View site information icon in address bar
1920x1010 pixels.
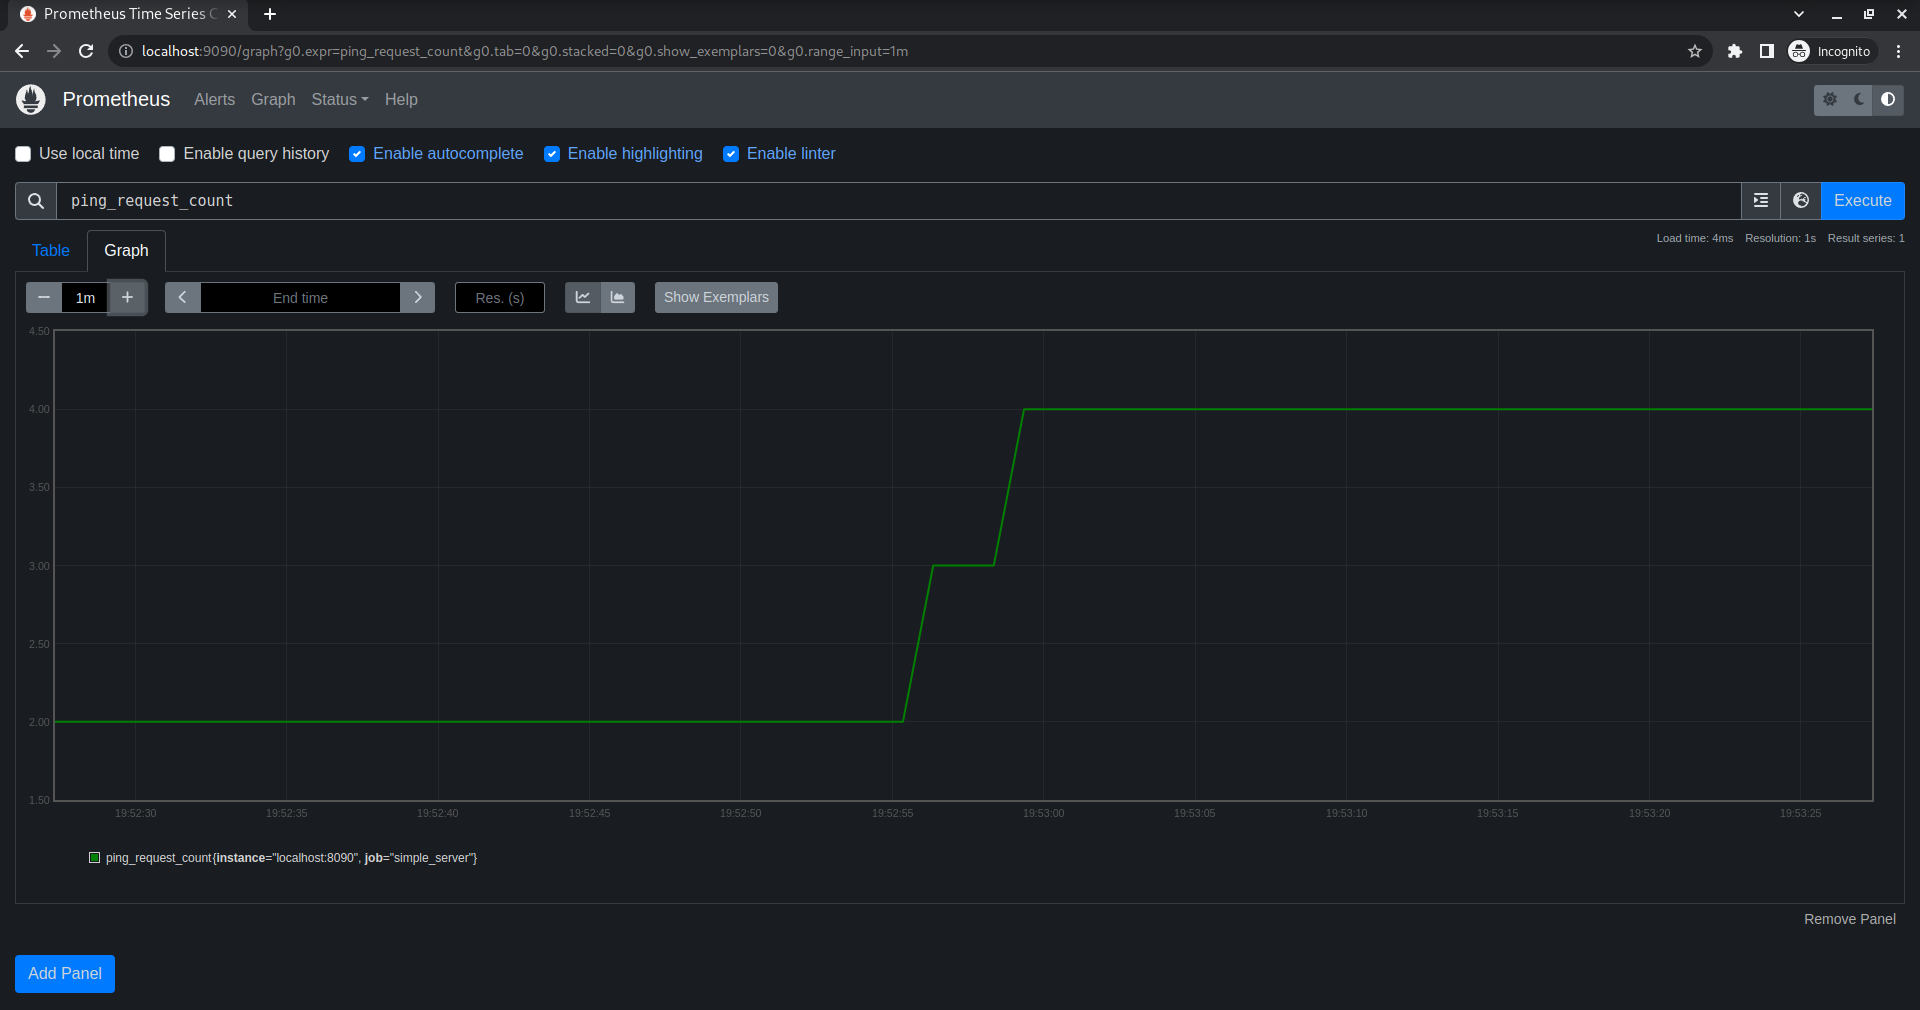tap(126, 51)
